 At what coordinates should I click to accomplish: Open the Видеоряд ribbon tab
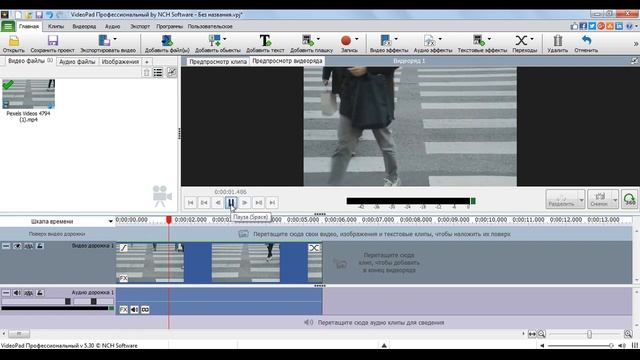click(x=84, y=27)
